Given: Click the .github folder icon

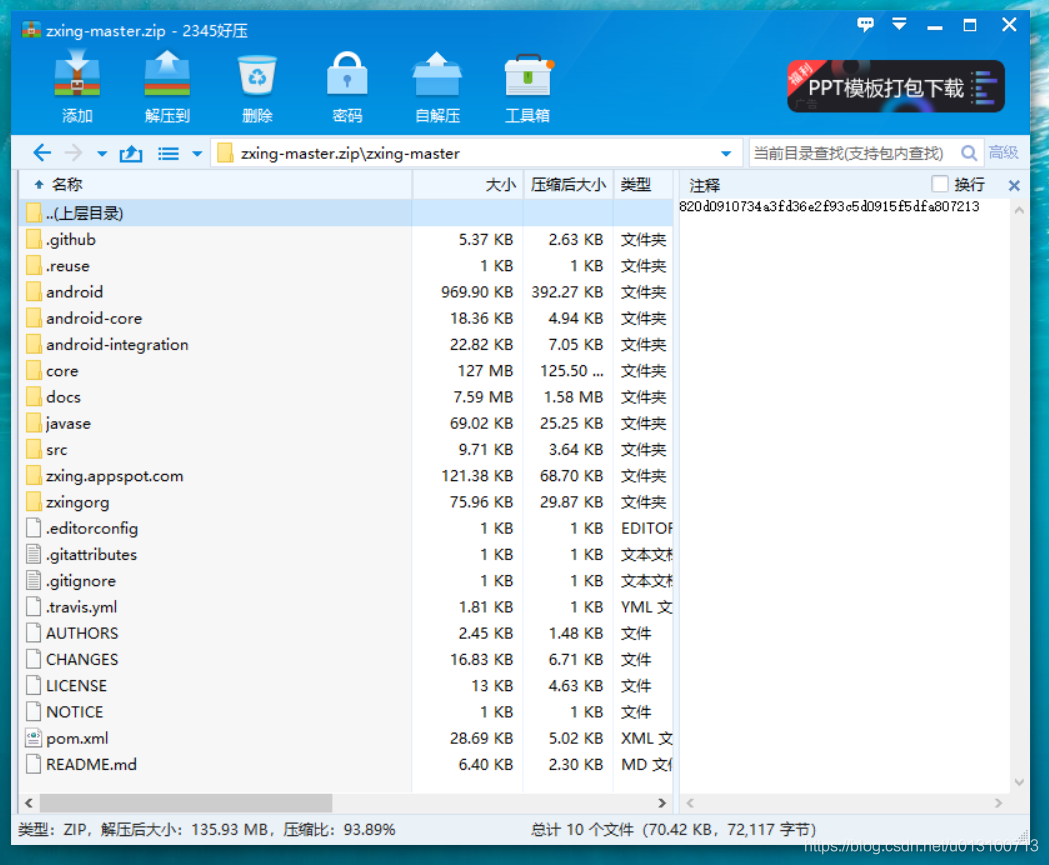Looking at the screenshot, I should (33, 239).
